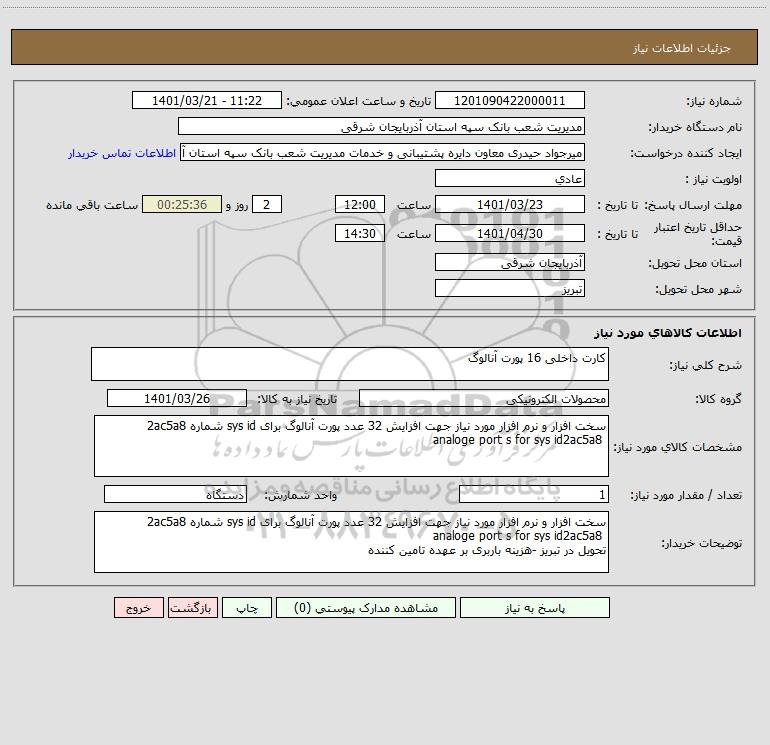This screenshot has width=770, height=745.
Task: Click the نام دستگاه خریدار field
Action: coord(381,127)
